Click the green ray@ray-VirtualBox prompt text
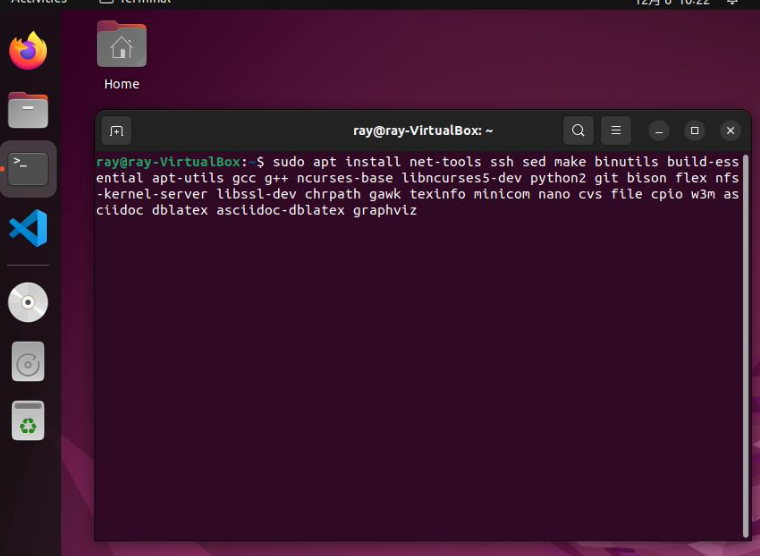The height and width of the screenshot is (556, 760). pyautogui.click(x=168, y=162)
